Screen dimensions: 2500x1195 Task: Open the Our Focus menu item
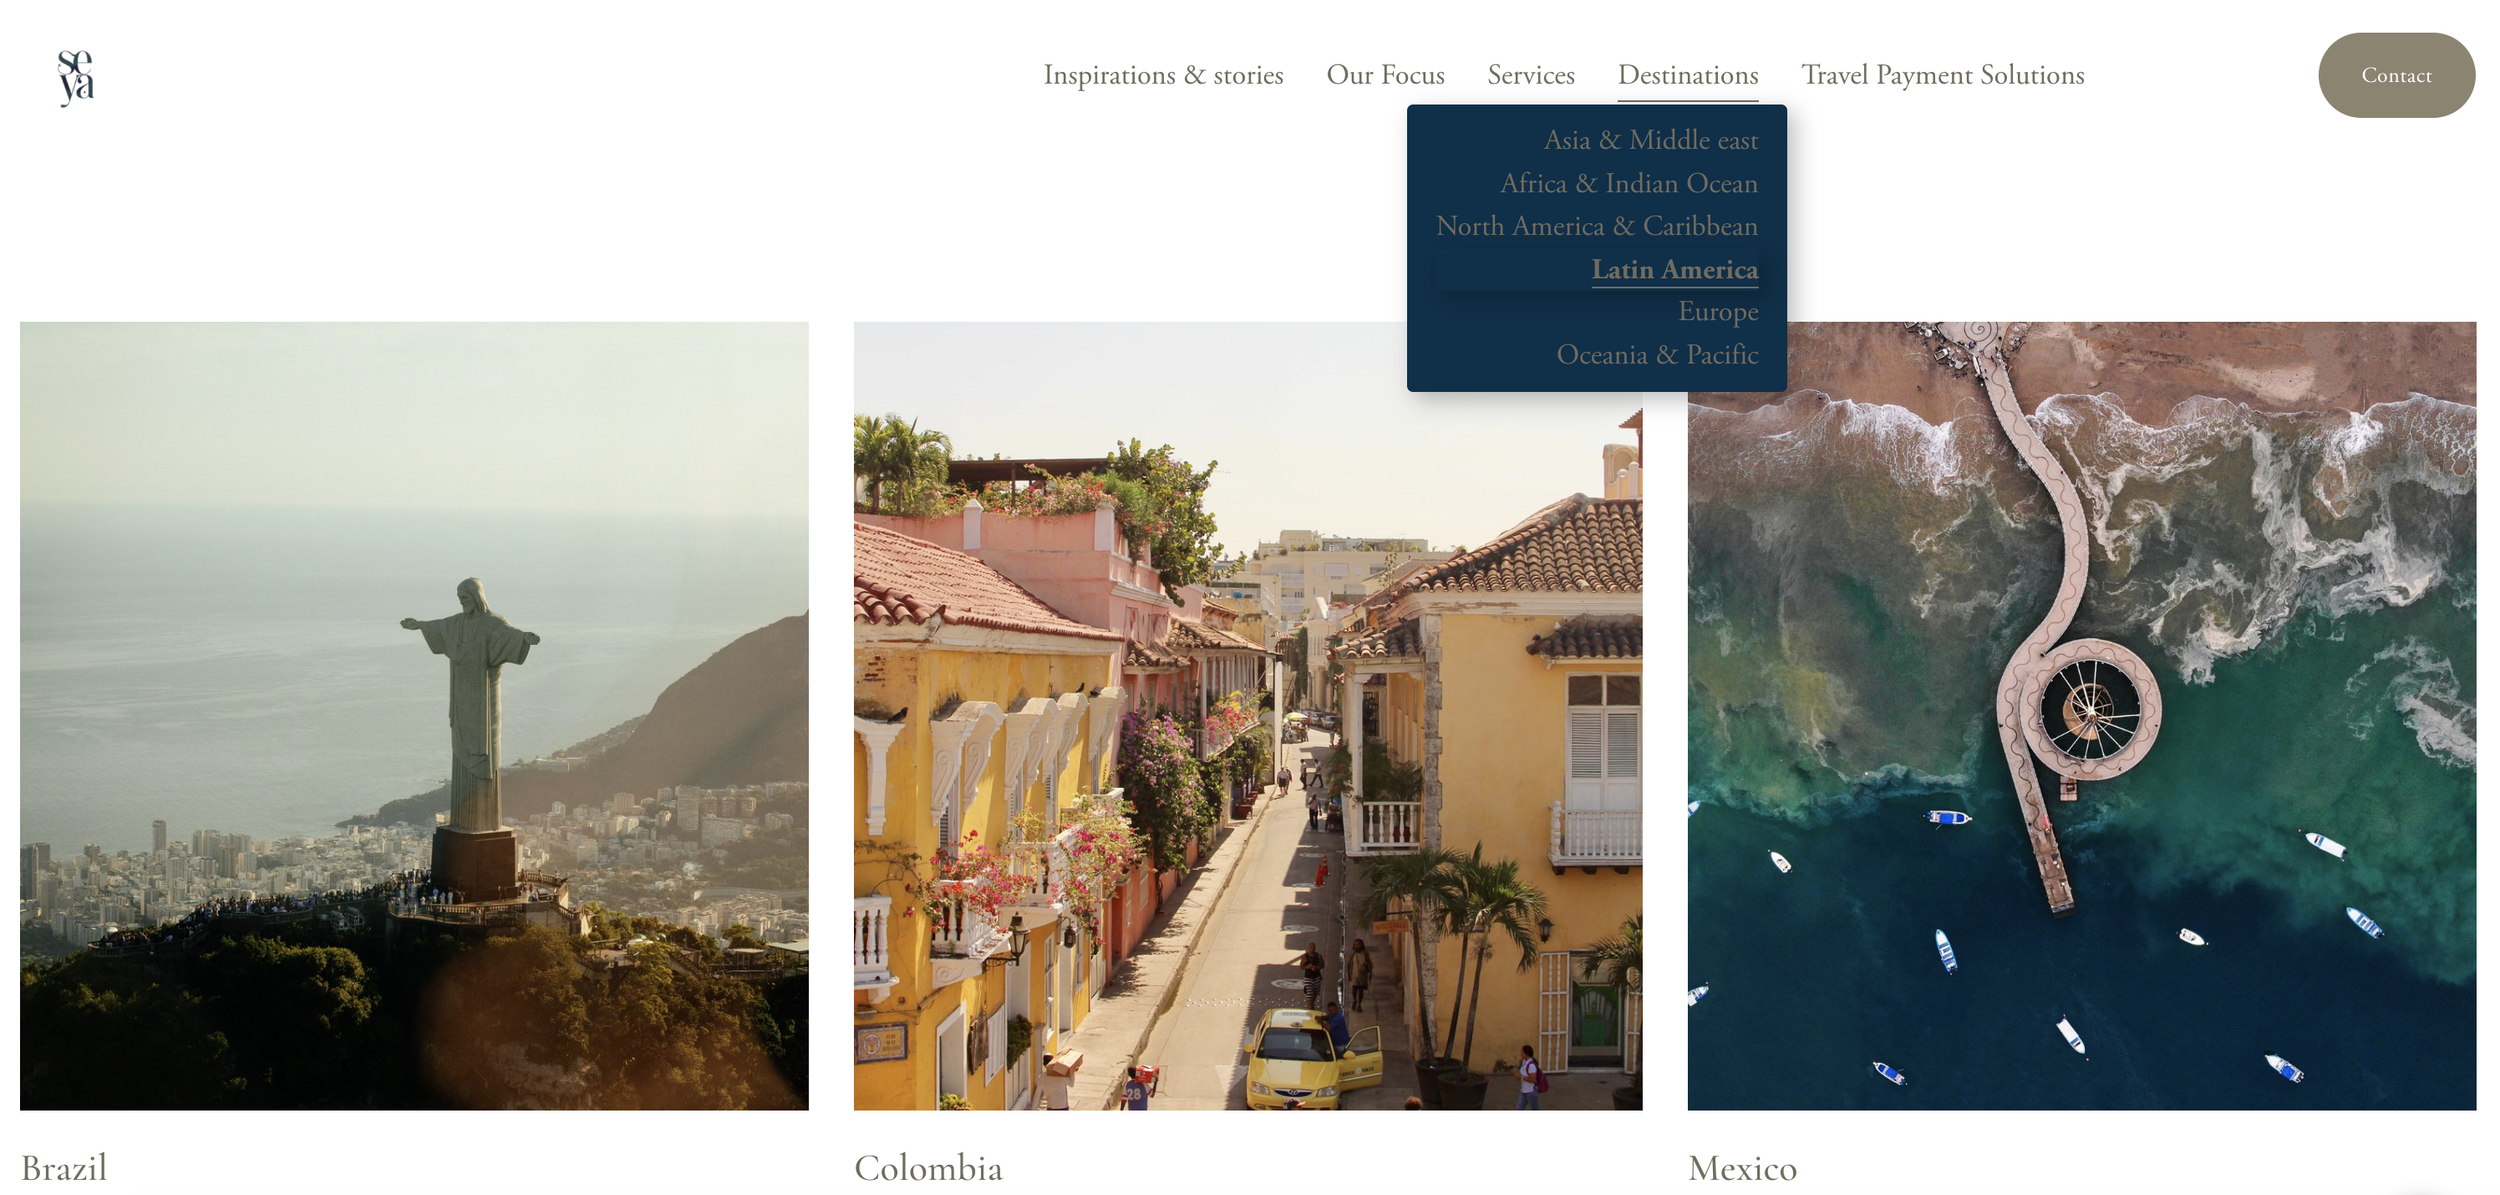pos(1384,75)
